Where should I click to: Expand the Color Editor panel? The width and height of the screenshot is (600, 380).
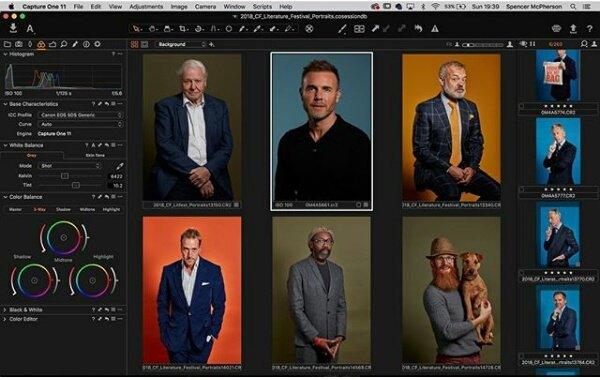point(5,319)
